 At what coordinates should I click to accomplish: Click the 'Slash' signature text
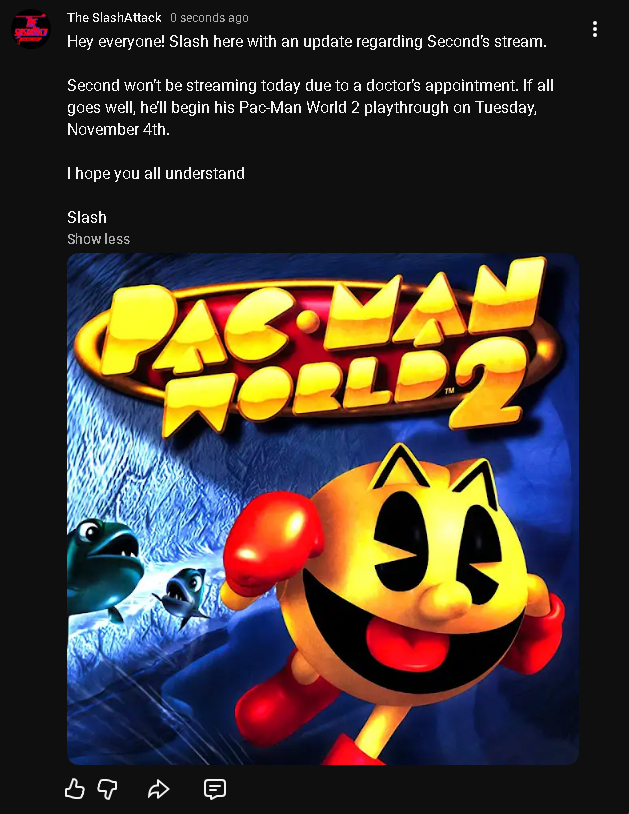[87, 217]
